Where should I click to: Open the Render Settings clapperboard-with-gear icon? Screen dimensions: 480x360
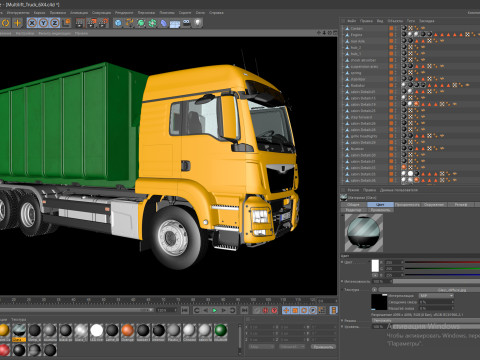point(103,23)
